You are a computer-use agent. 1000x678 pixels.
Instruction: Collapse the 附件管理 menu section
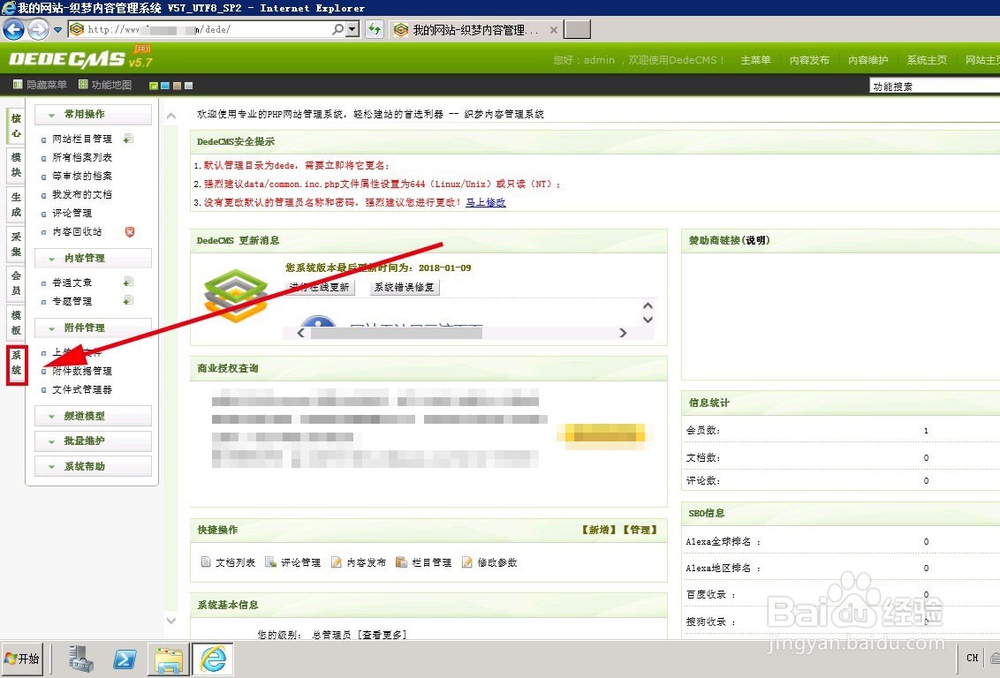coord(93,328)
